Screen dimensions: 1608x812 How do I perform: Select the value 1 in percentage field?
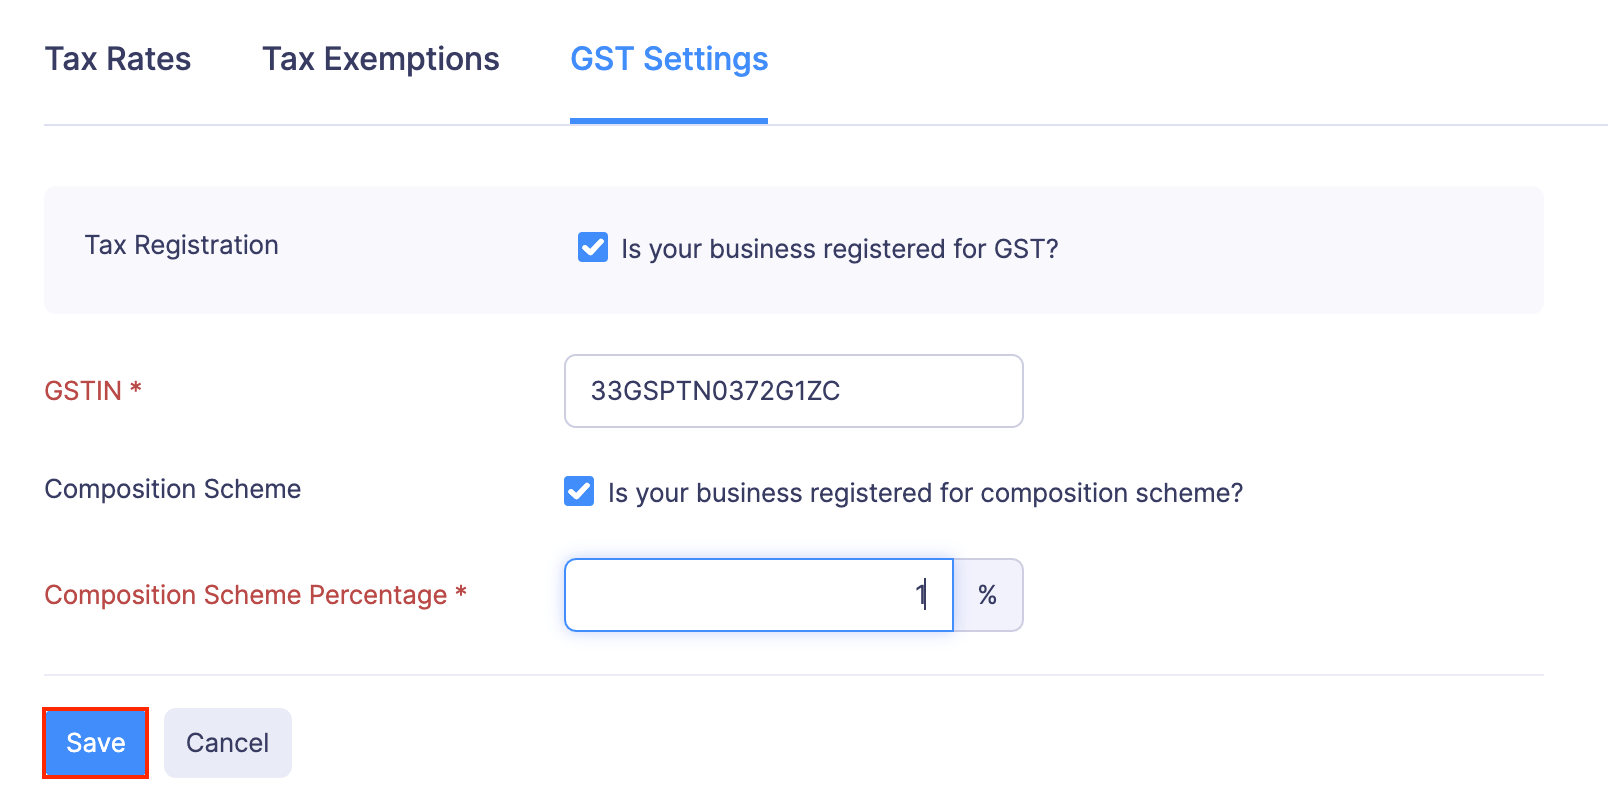[x=921, y=594]
